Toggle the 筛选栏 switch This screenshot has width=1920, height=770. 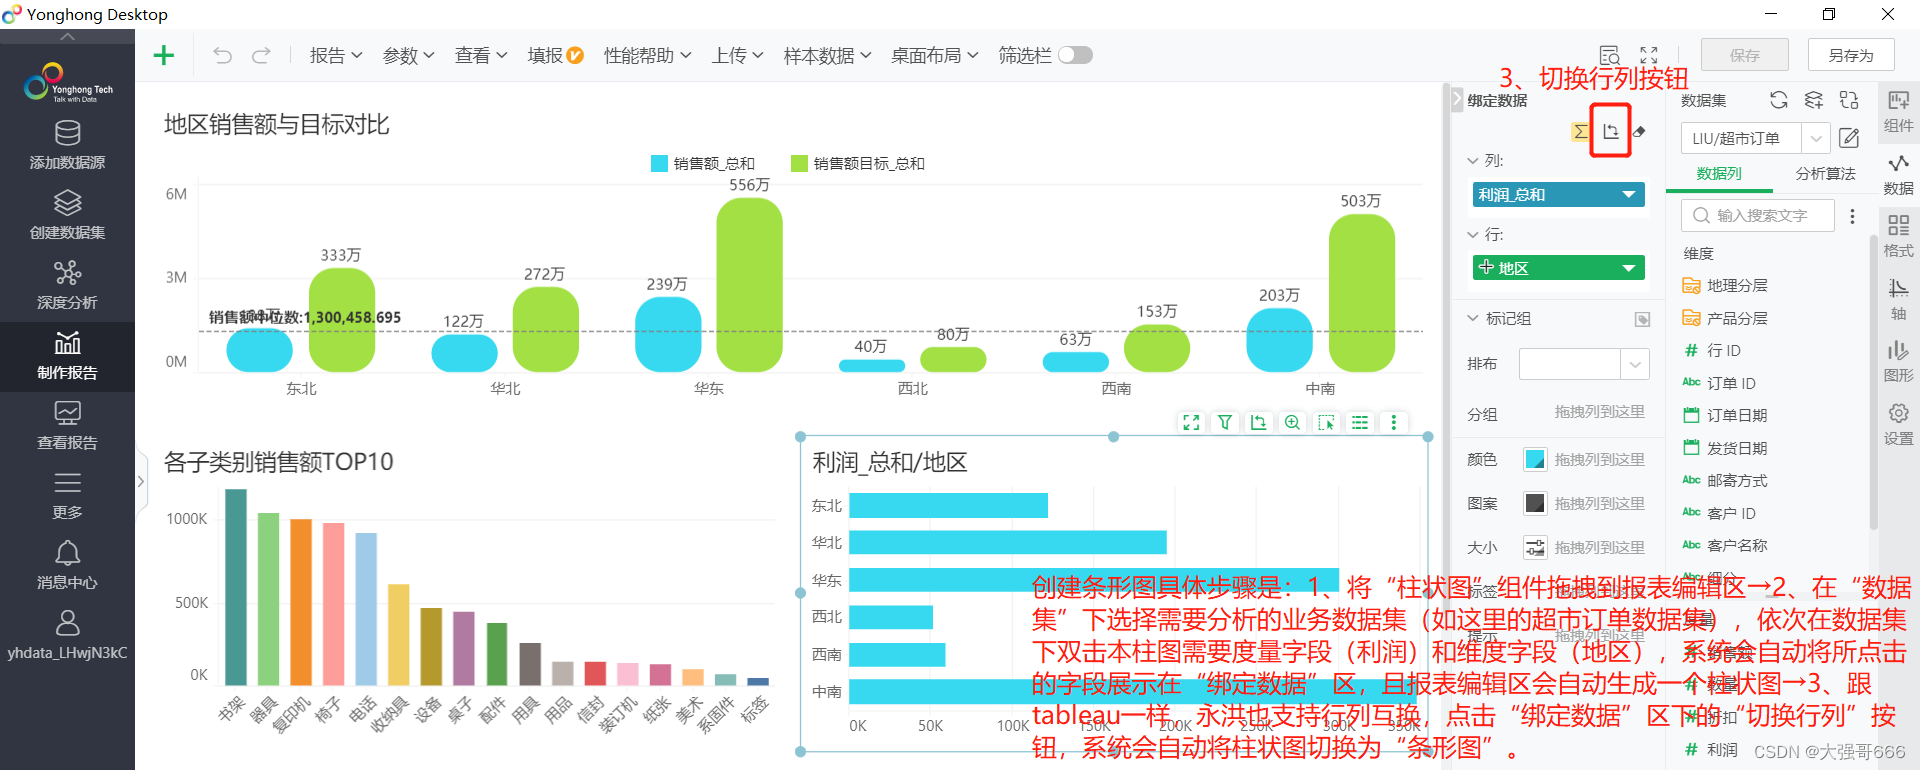tap(1075, 55)
